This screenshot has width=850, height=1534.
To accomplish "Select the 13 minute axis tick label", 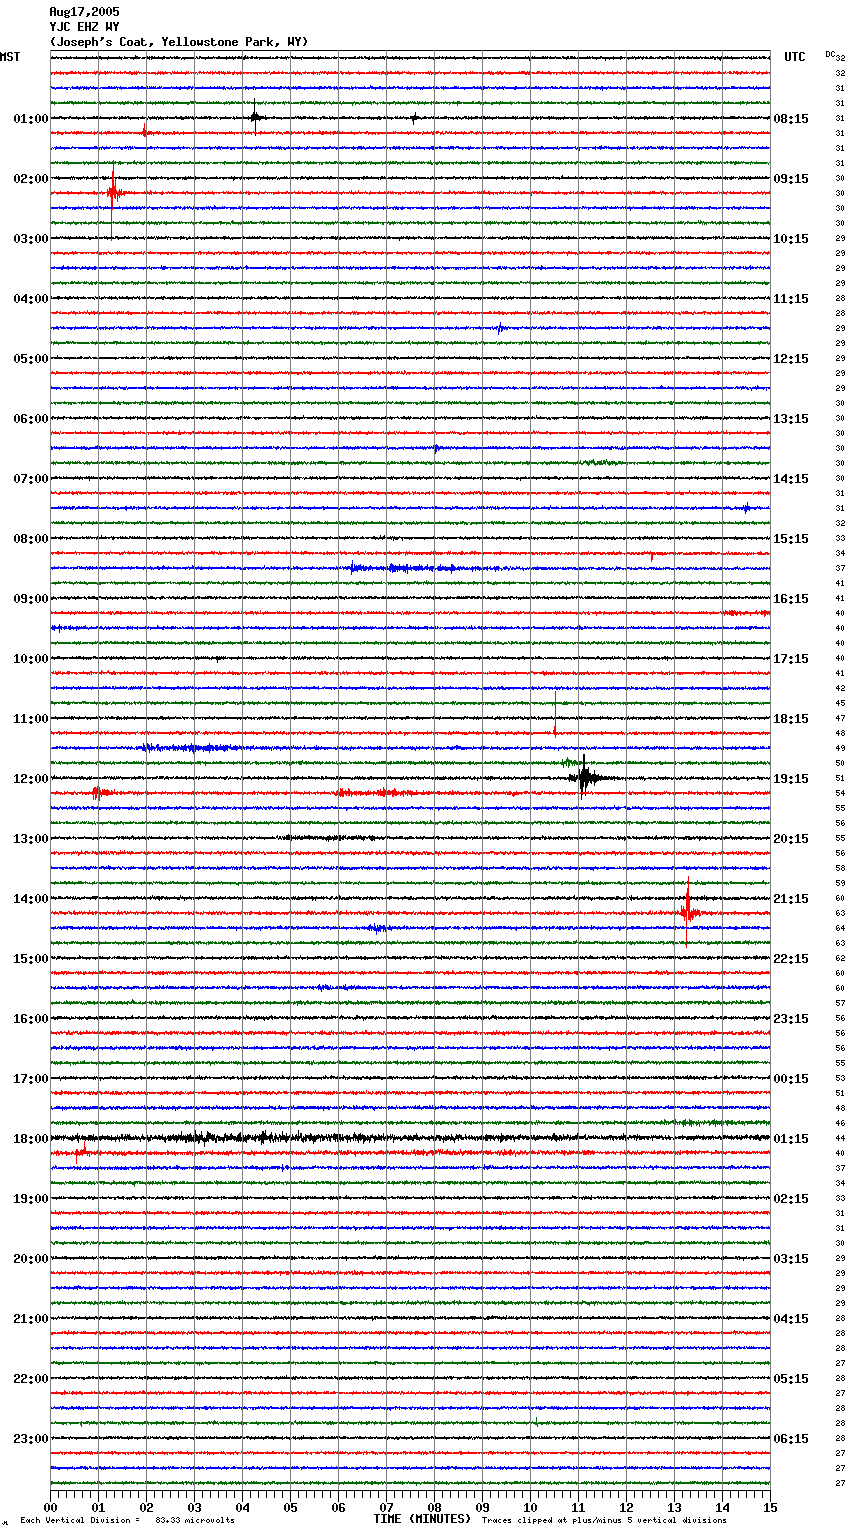I will 674,1507.
